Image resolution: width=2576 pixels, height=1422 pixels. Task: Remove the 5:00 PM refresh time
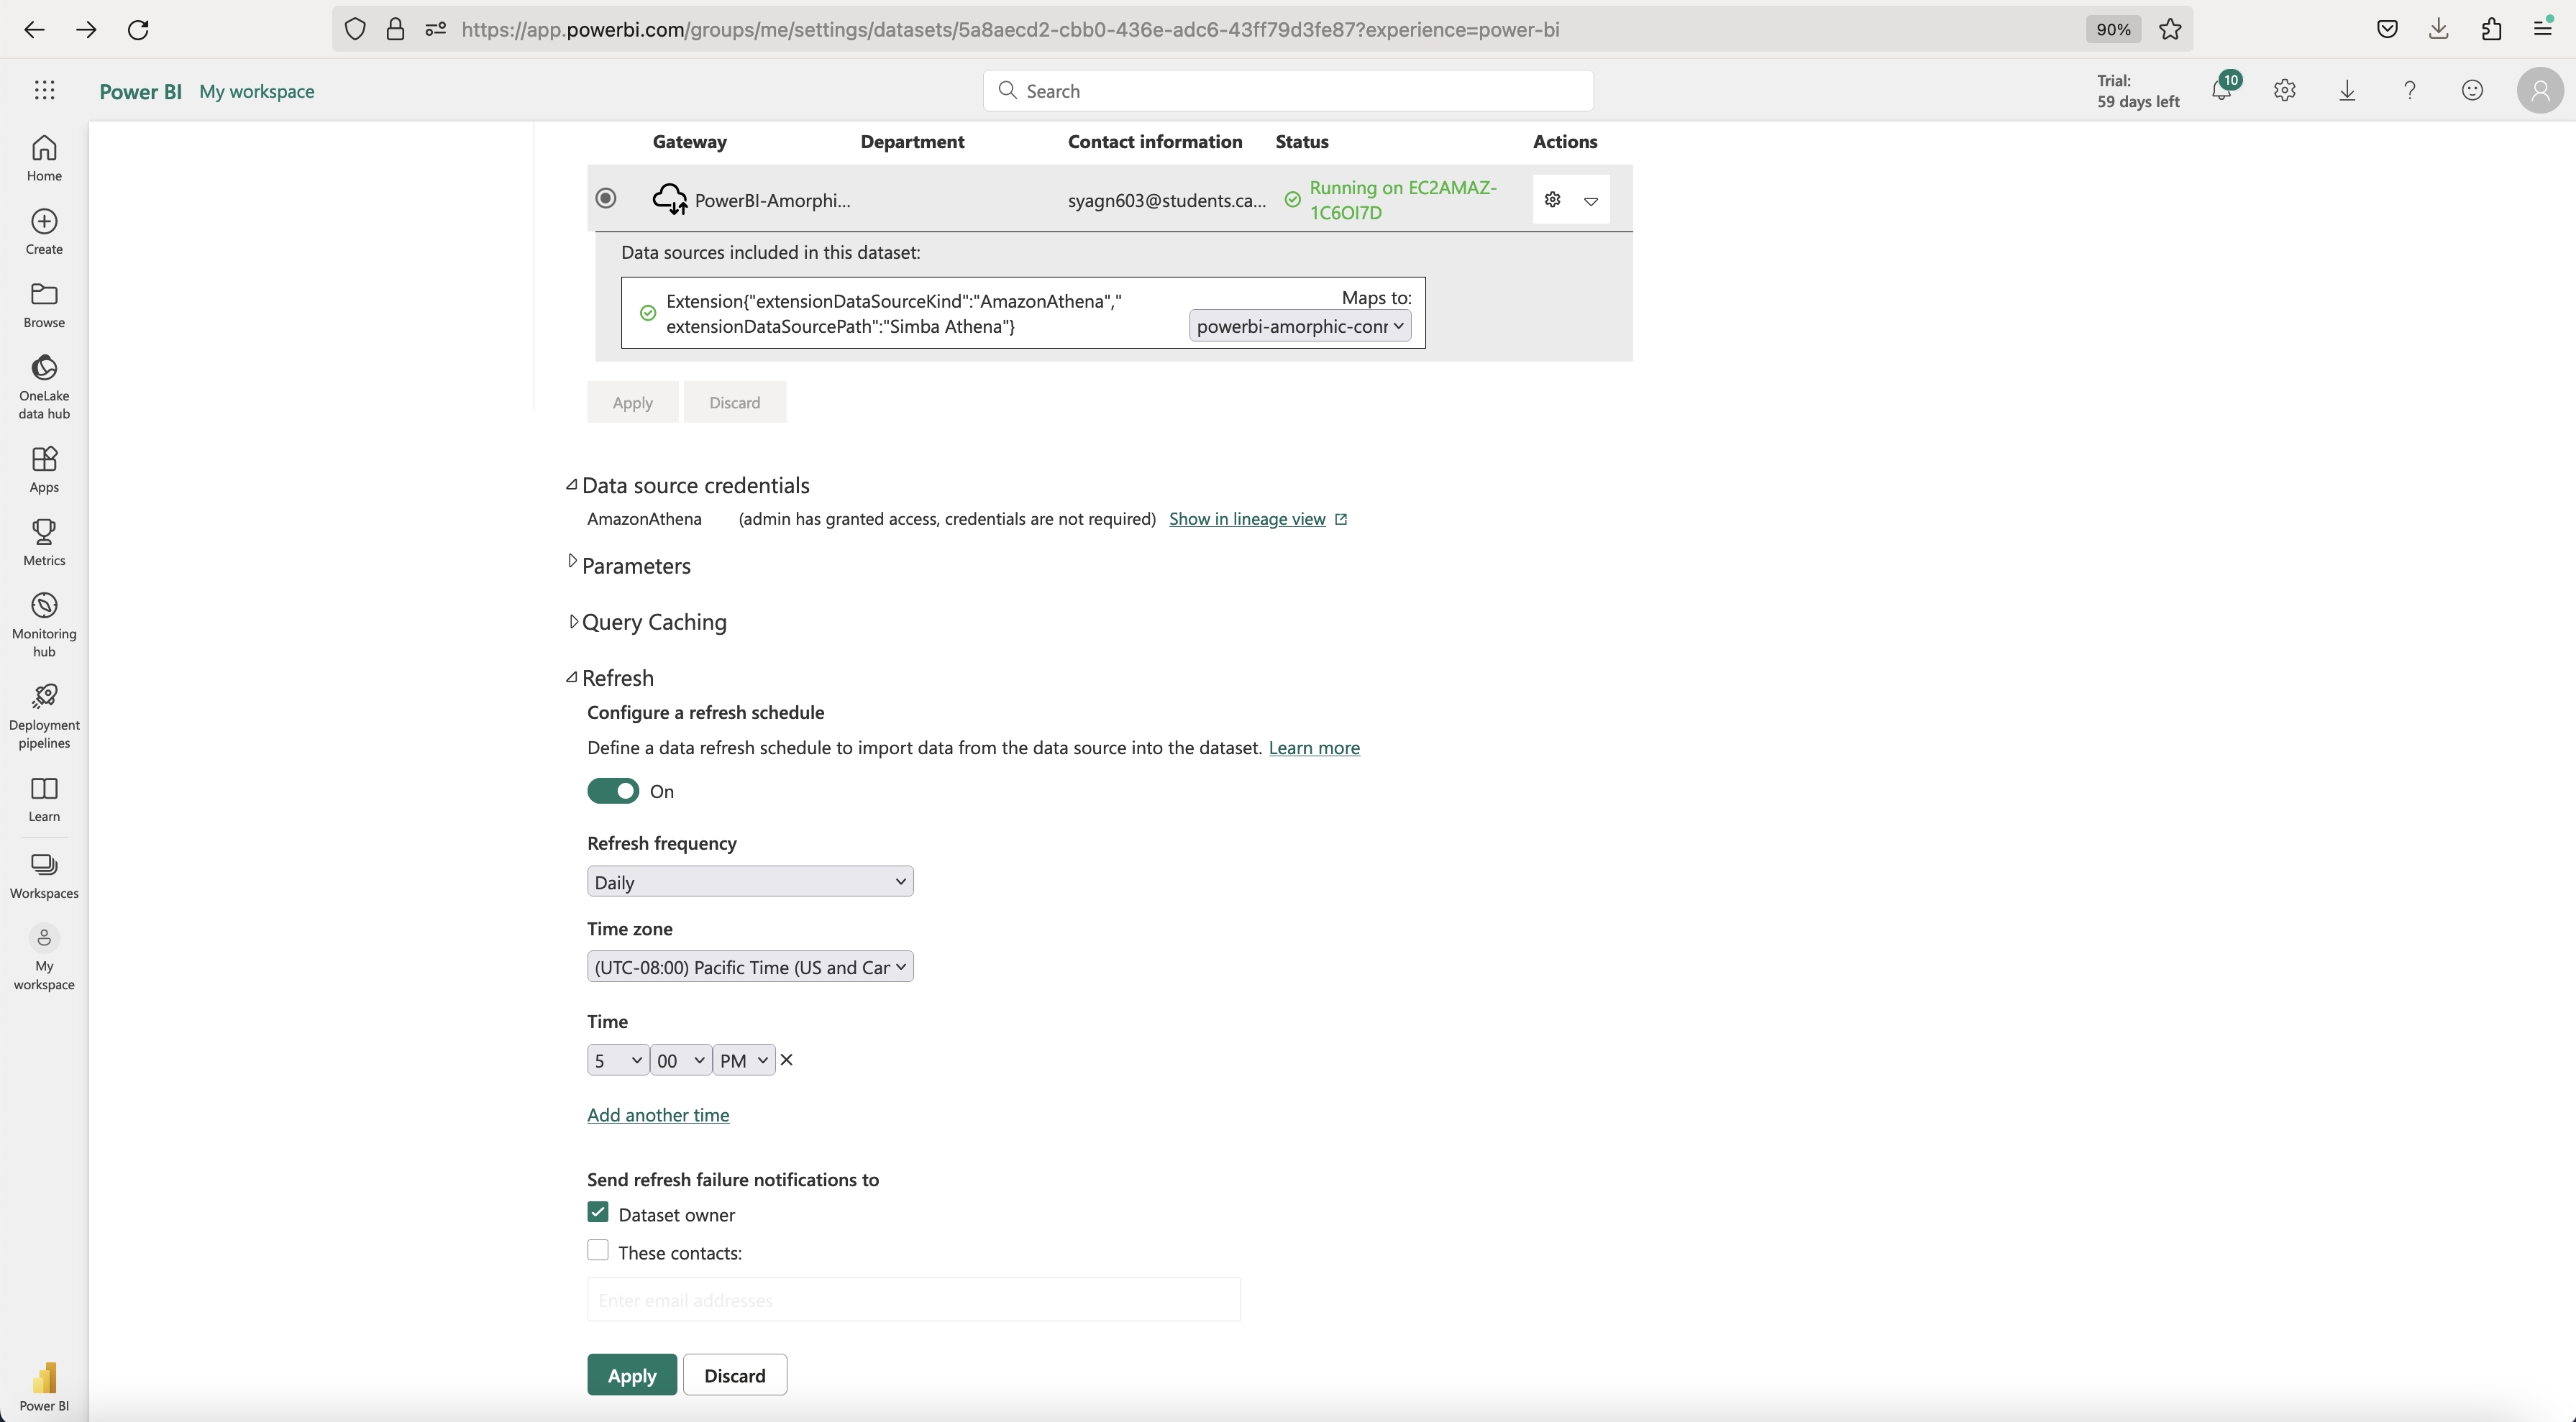click(x=786, y=1060)
